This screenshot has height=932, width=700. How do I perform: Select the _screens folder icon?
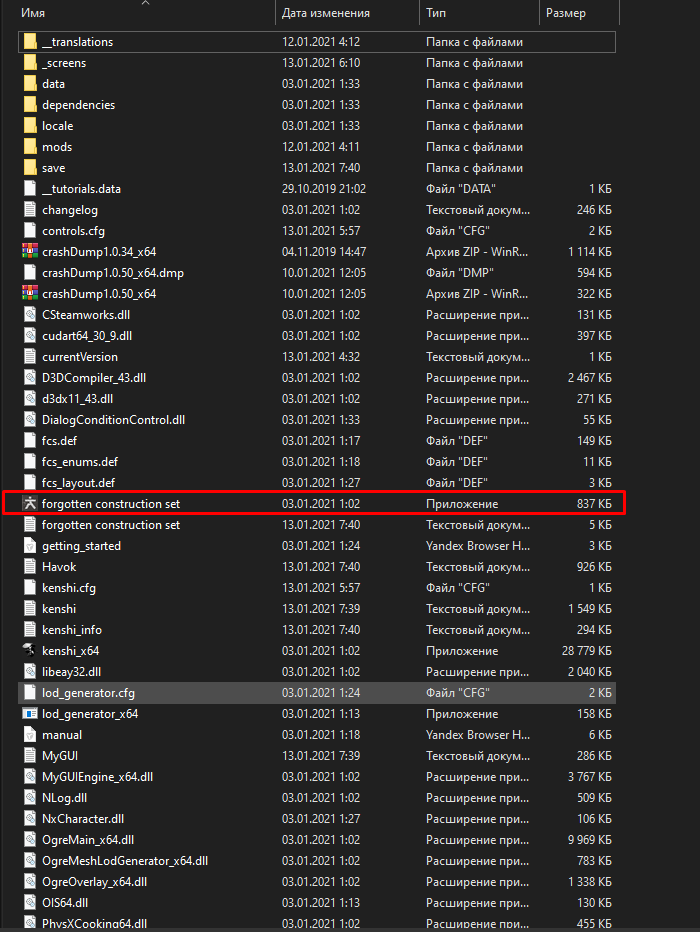(30, 62)
